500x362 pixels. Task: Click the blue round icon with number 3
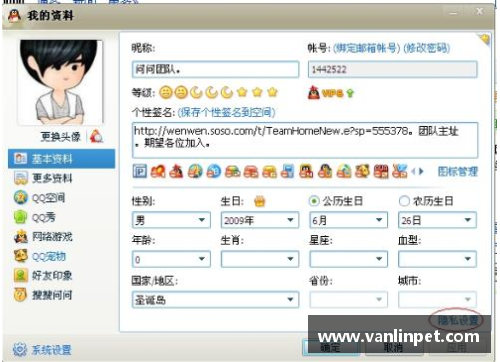(x=214, y=171)
